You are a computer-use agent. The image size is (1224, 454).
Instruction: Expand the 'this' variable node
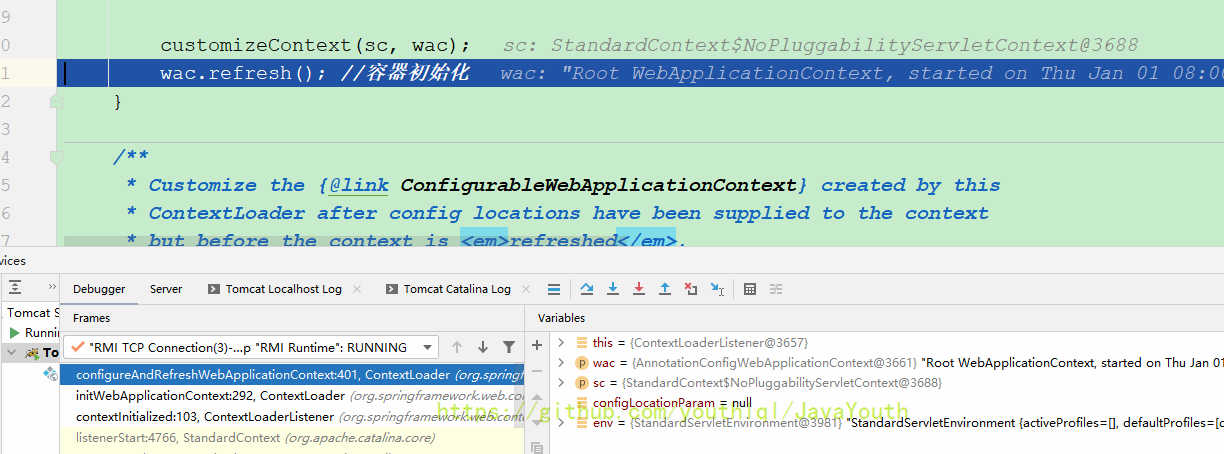(x=561, y=343)
